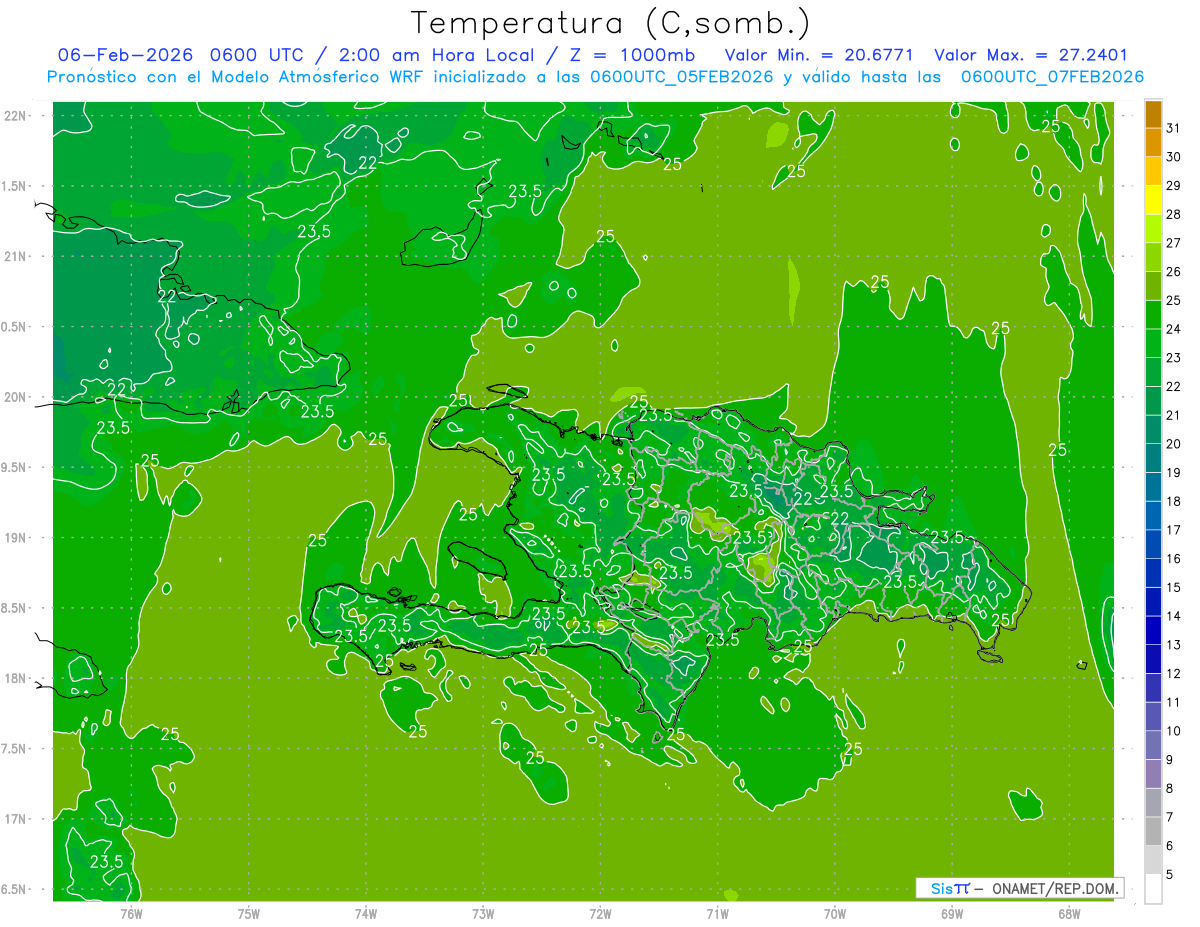Click legend label '21'
The width and height of the screenshot is (1200, 927).
coord(1174,415)
